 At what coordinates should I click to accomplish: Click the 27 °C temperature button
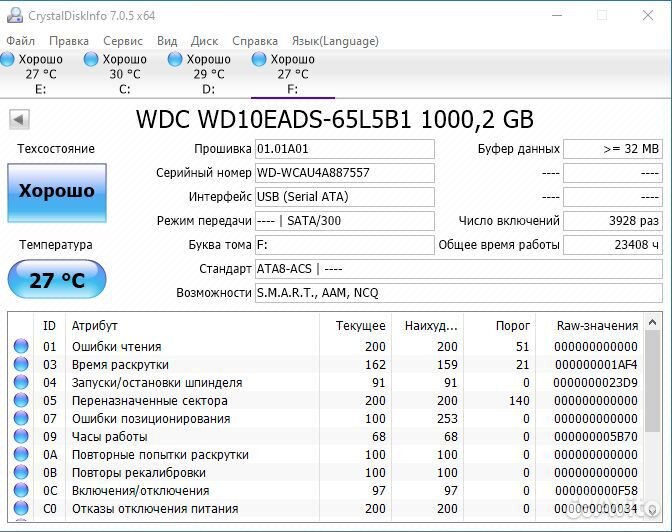(x=57, y=279)
